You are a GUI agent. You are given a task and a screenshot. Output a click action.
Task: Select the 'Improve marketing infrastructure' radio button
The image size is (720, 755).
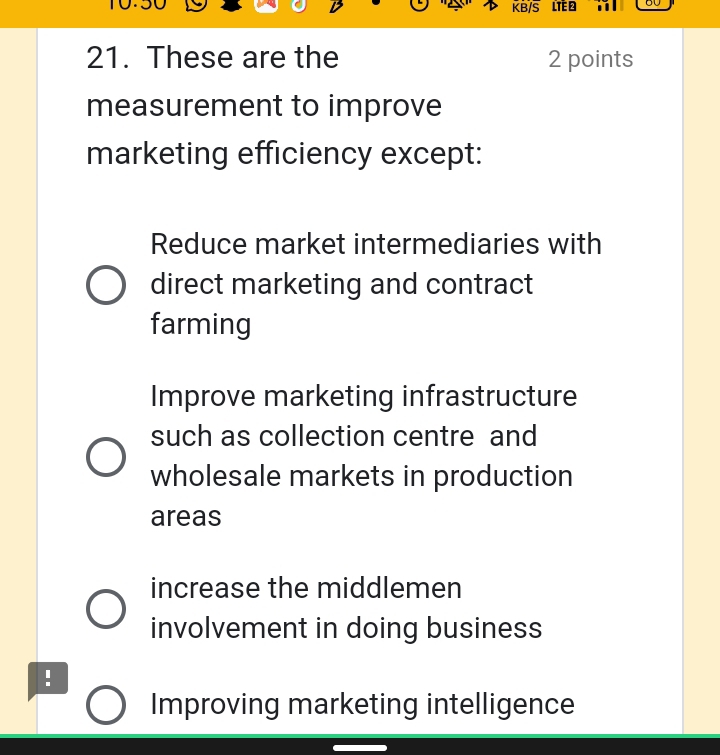pyautogui.click(x=106, y=457)
